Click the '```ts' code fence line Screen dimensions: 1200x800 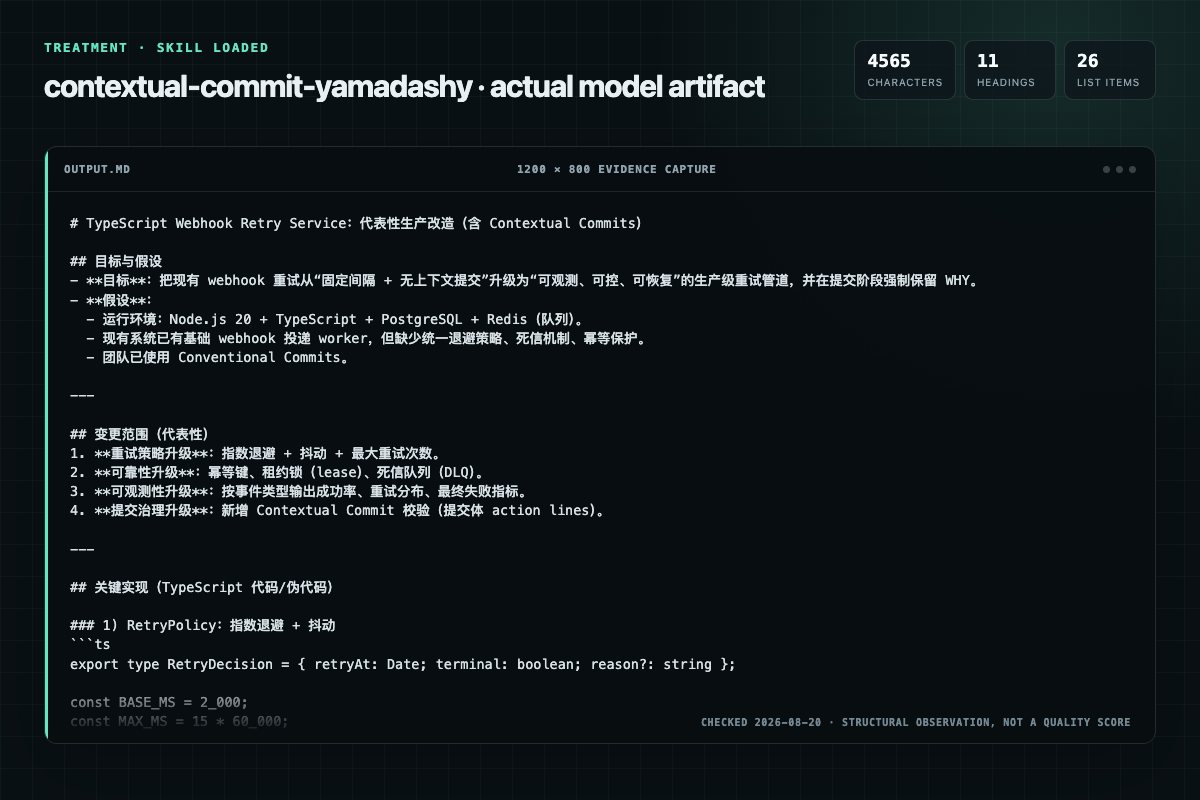click(x=90, y=644)
